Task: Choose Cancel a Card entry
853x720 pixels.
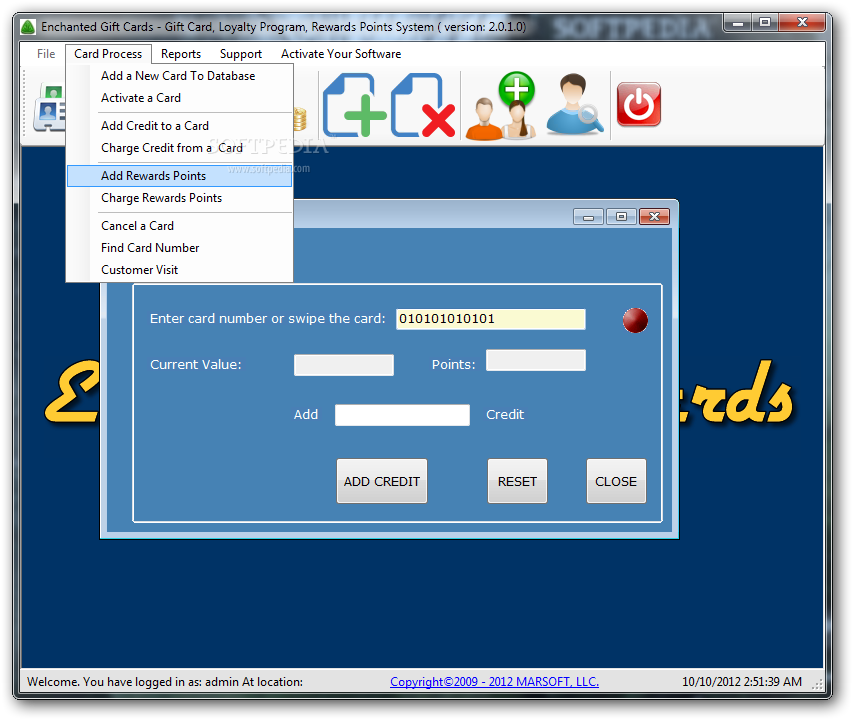Action: 179,226
